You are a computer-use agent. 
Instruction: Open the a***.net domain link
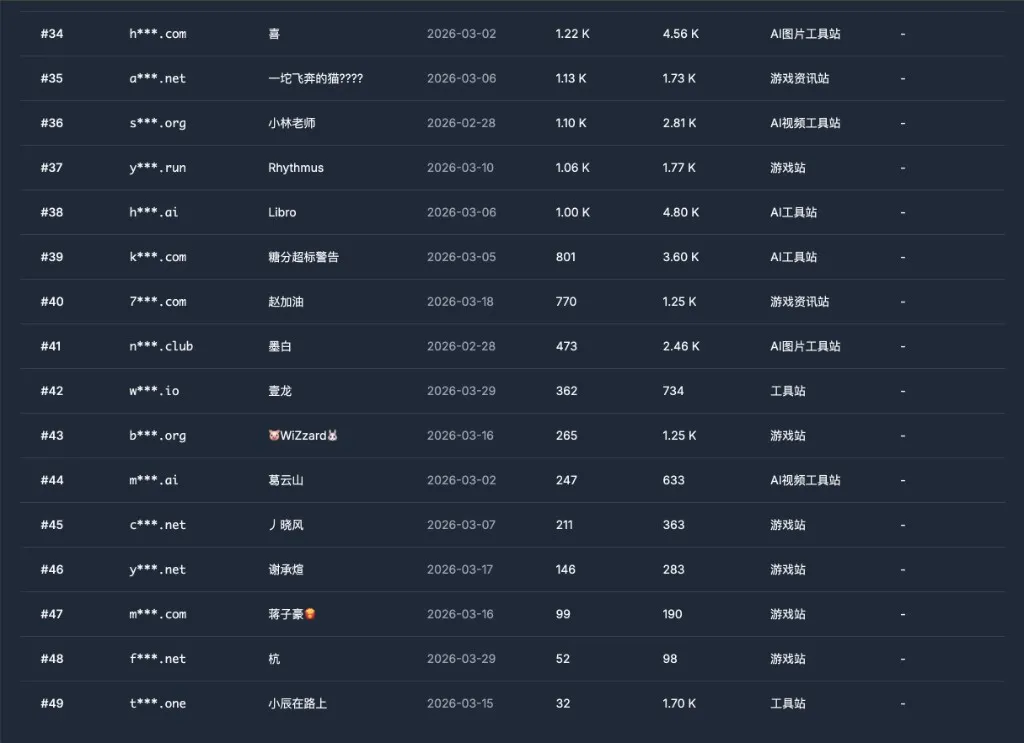[157, 78]
